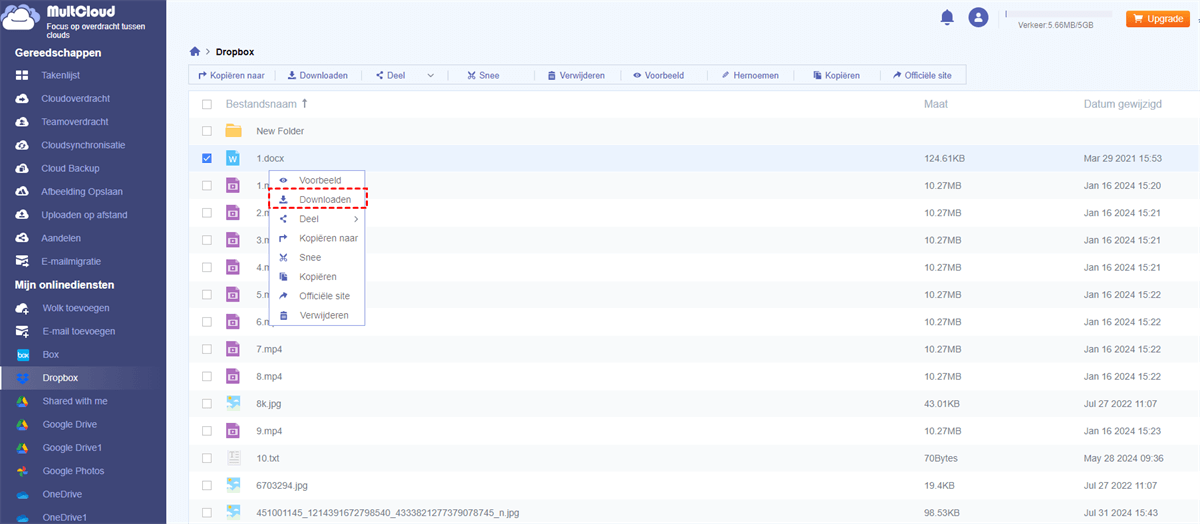Check the 10.txt checkbox
Viewport: 1200px width, 524px height.
[x=207, y=458]
